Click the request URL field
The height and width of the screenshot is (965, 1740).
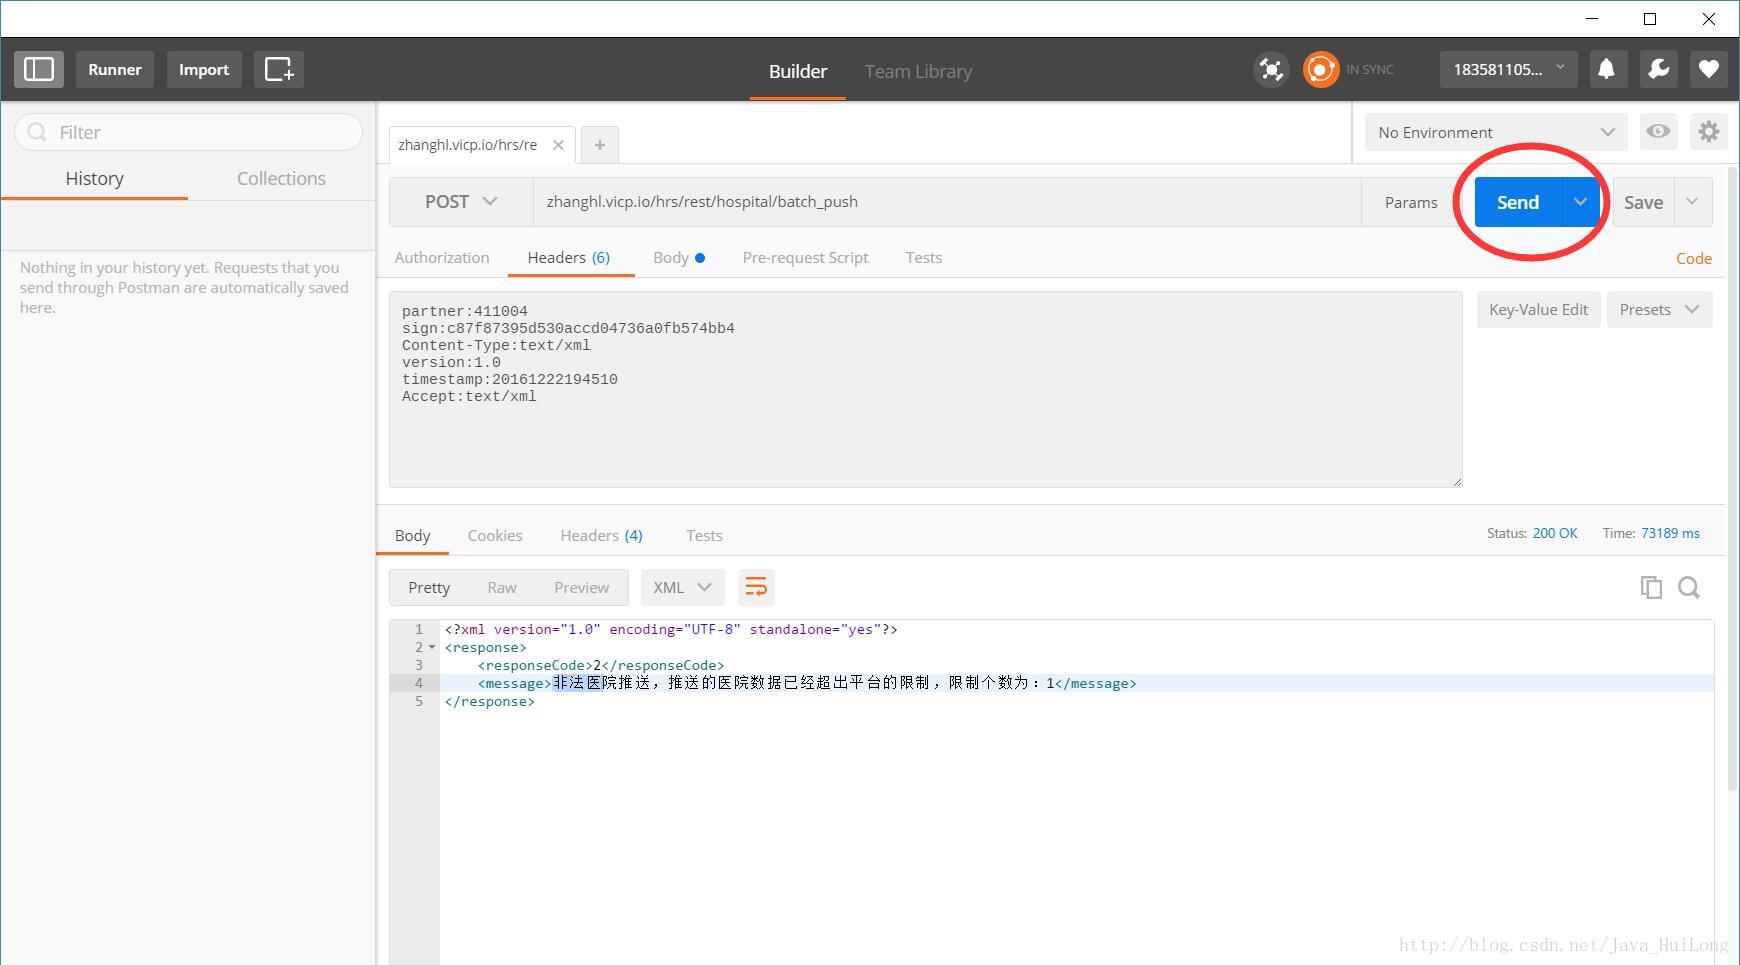tap(947, 202)
